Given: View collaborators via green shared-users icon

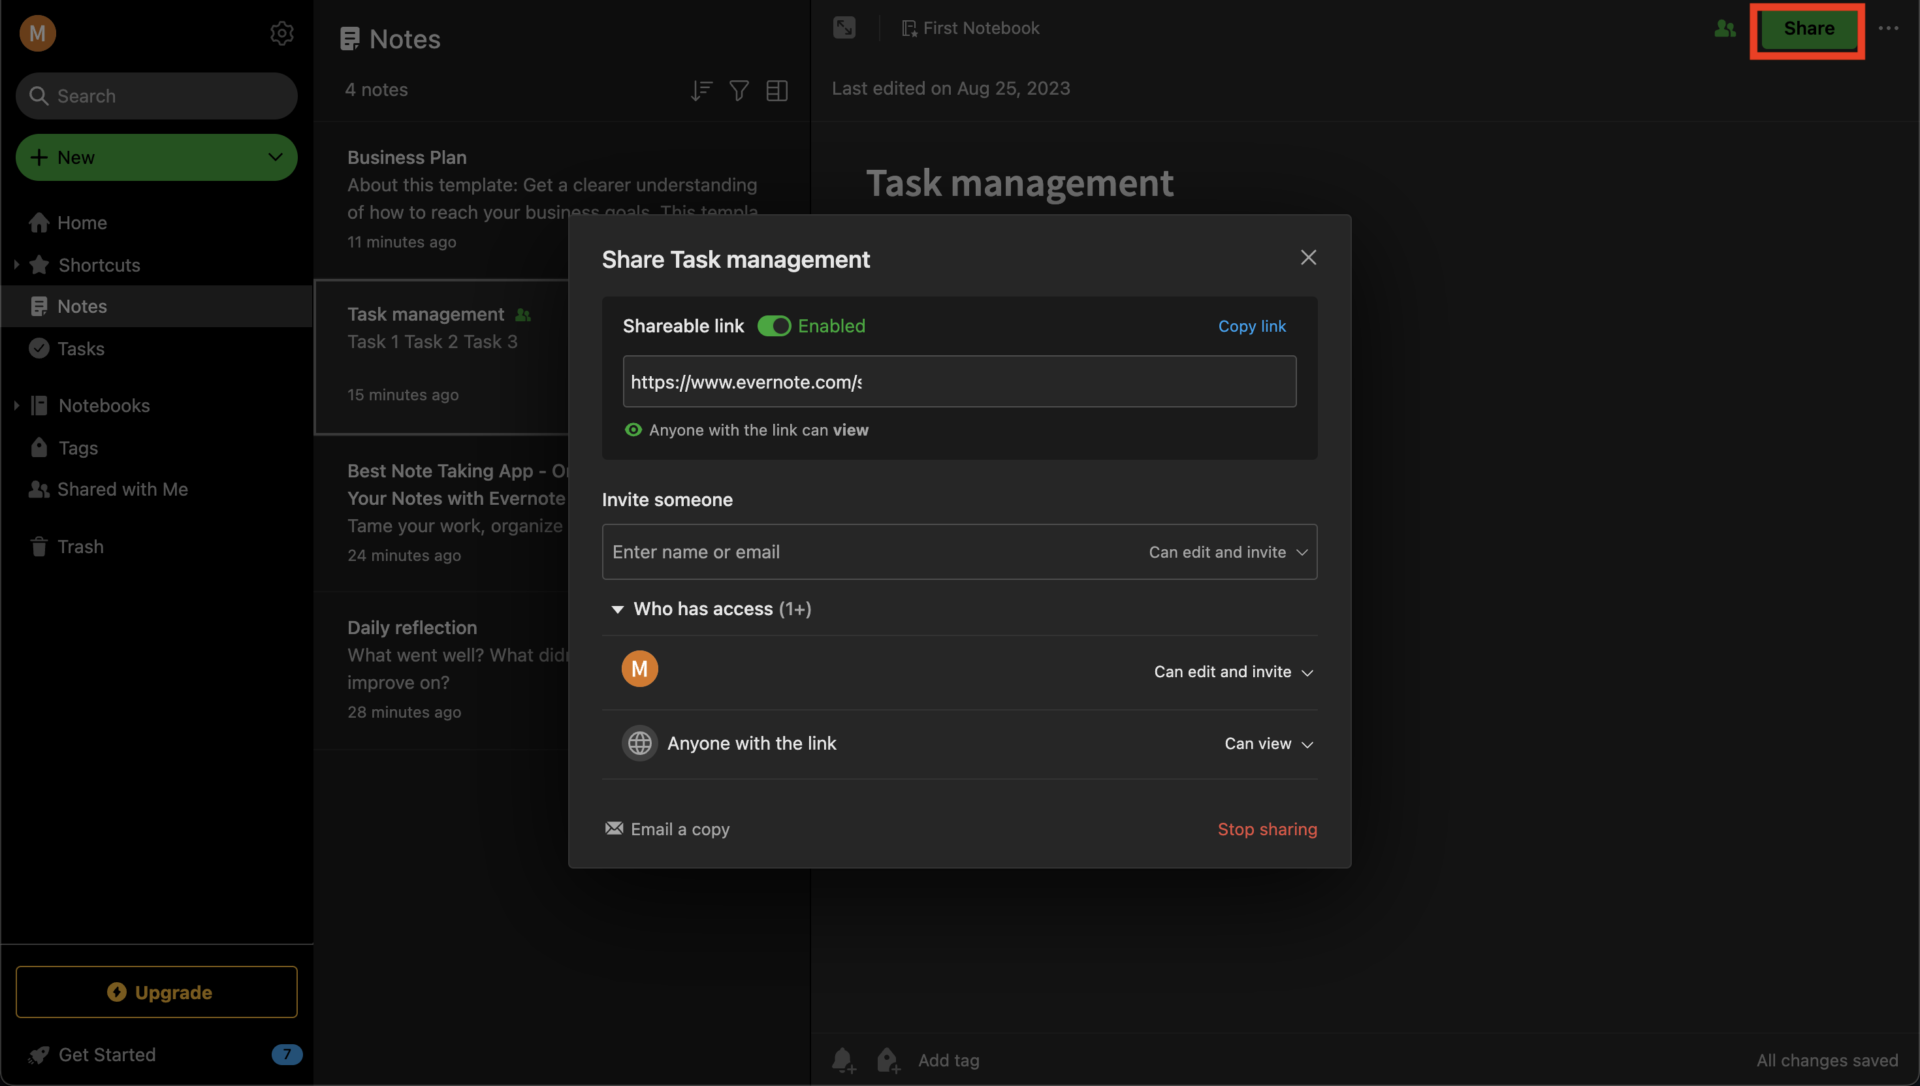Looking at the screenshot, I should click(x=1723, y=29).
